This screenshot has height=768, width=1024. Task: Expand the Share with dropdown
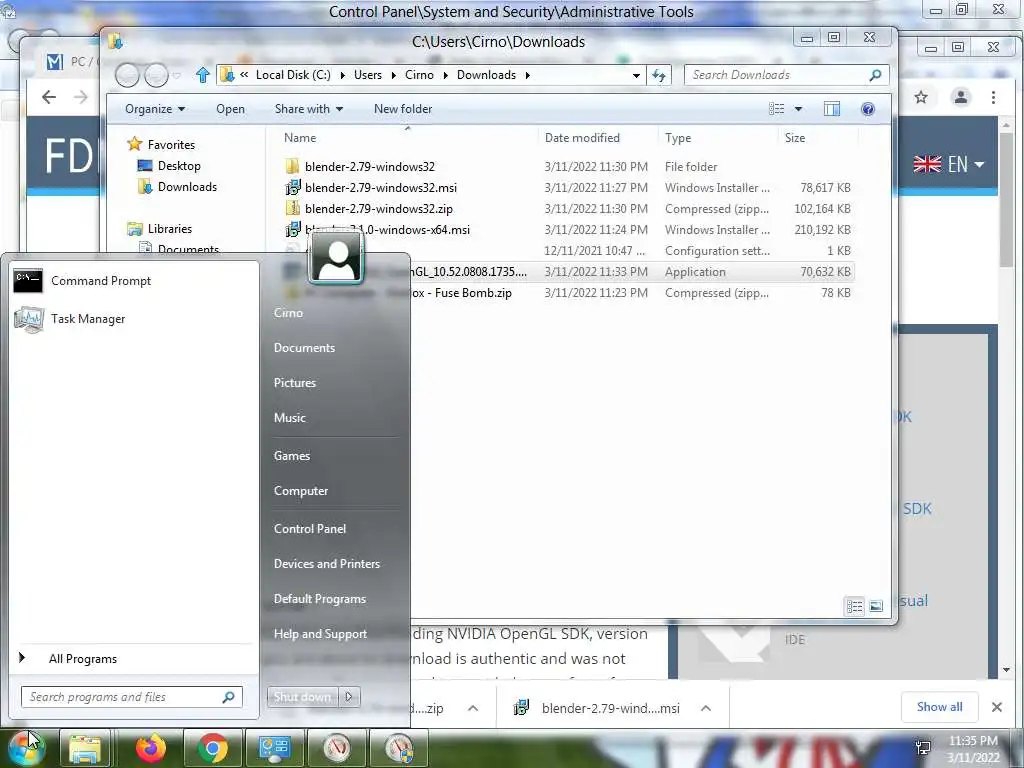pyautogui.click(x=309, y=109)
